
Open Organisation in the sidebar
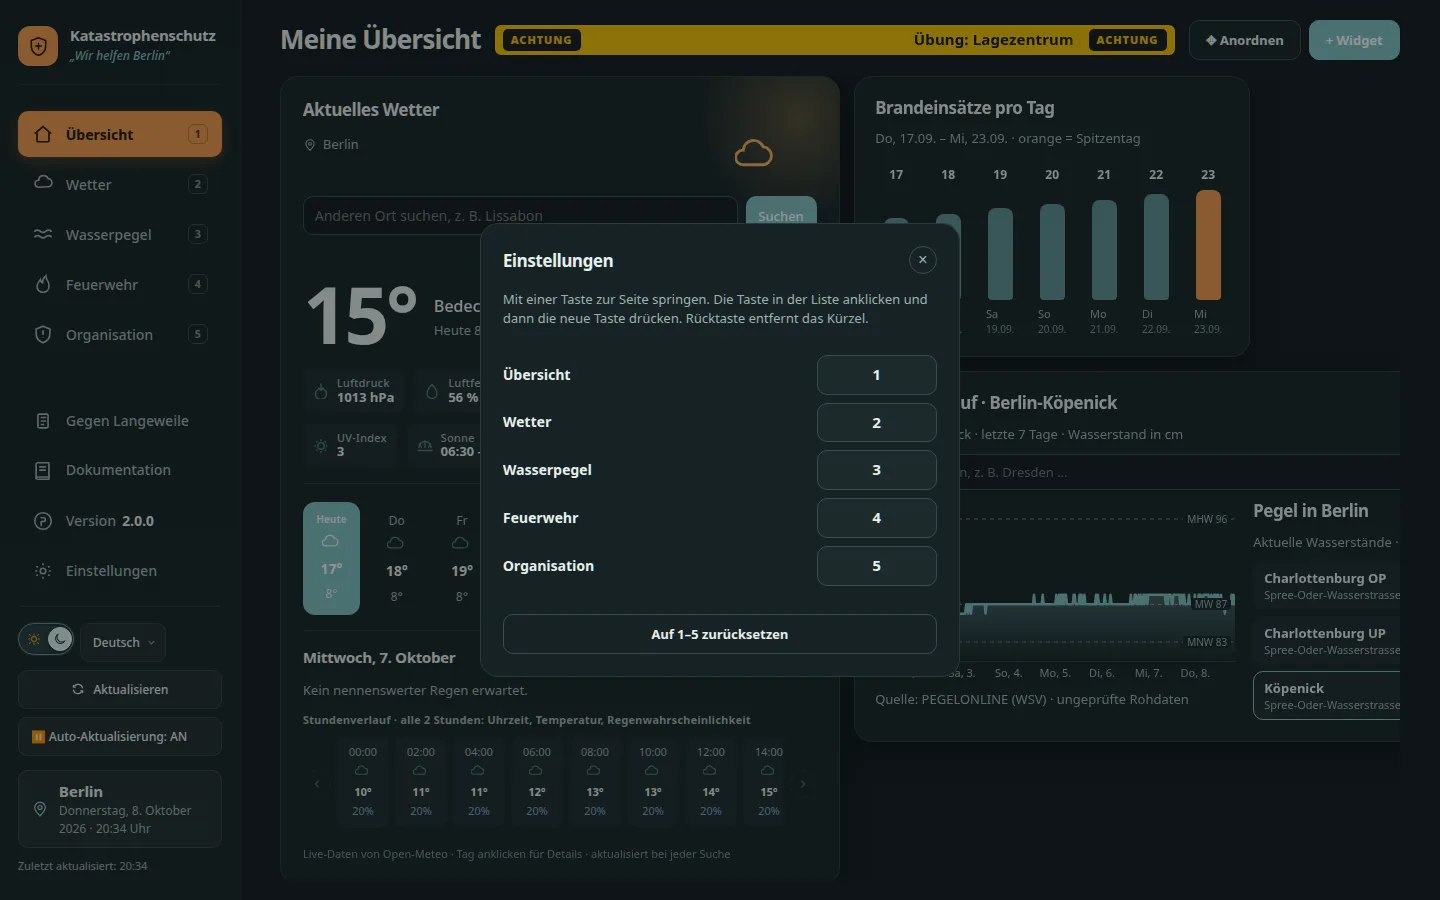(120, 334)
